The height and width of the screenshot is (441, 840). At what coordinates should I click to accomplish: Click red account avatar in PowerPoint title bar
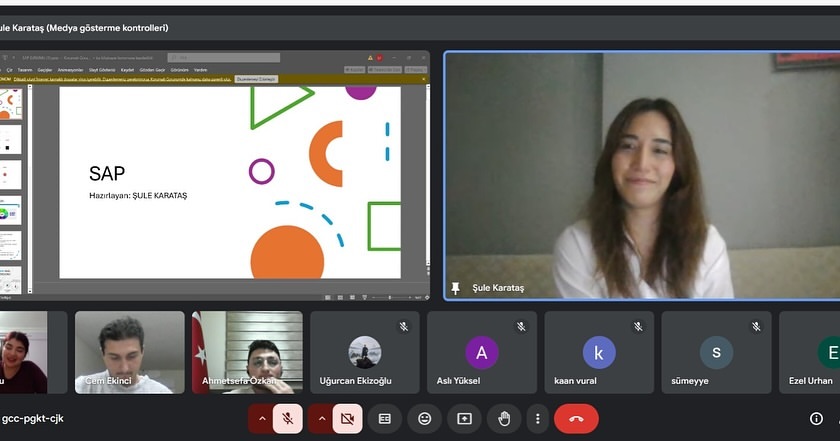(x=379, y=57)
